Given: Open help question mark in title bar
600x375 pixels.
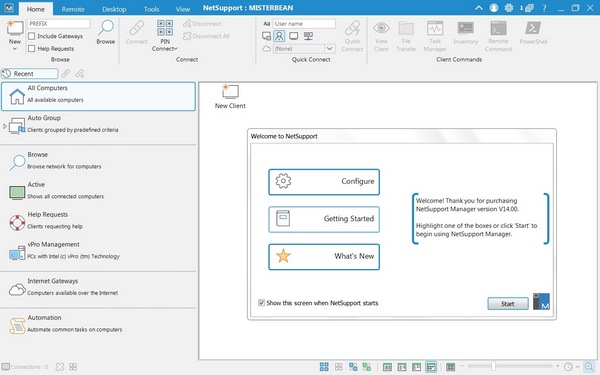Looking at the screenshot, I should click(544, 8).
